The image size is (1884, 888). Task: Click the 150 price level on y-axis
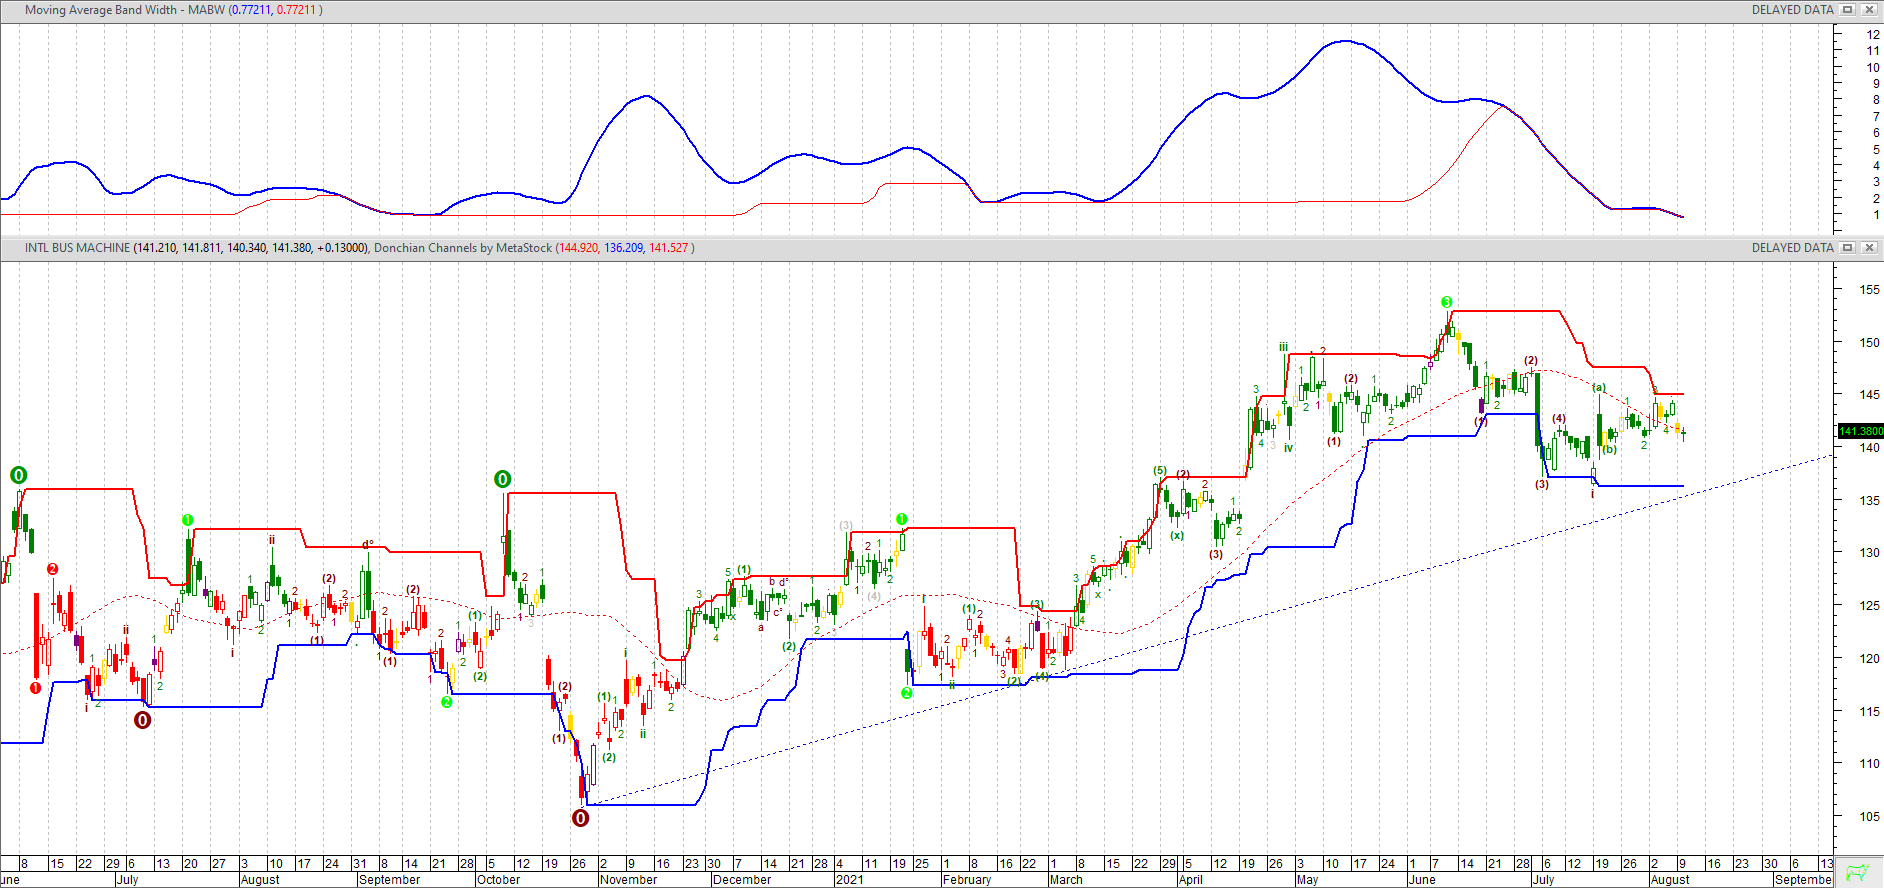pos(1868,342)
